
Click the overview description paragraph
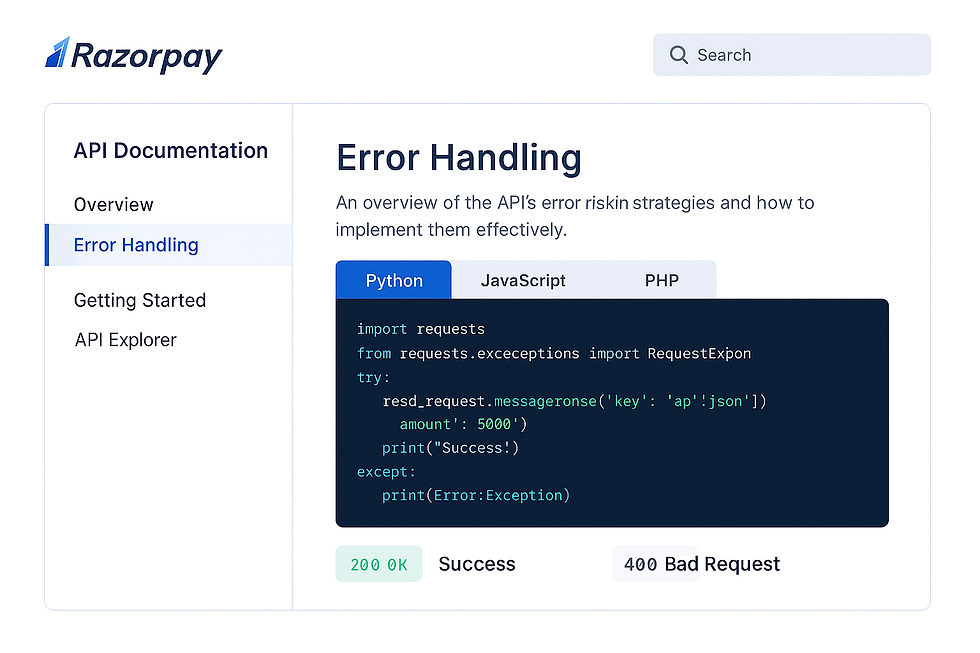coord(575,216)
